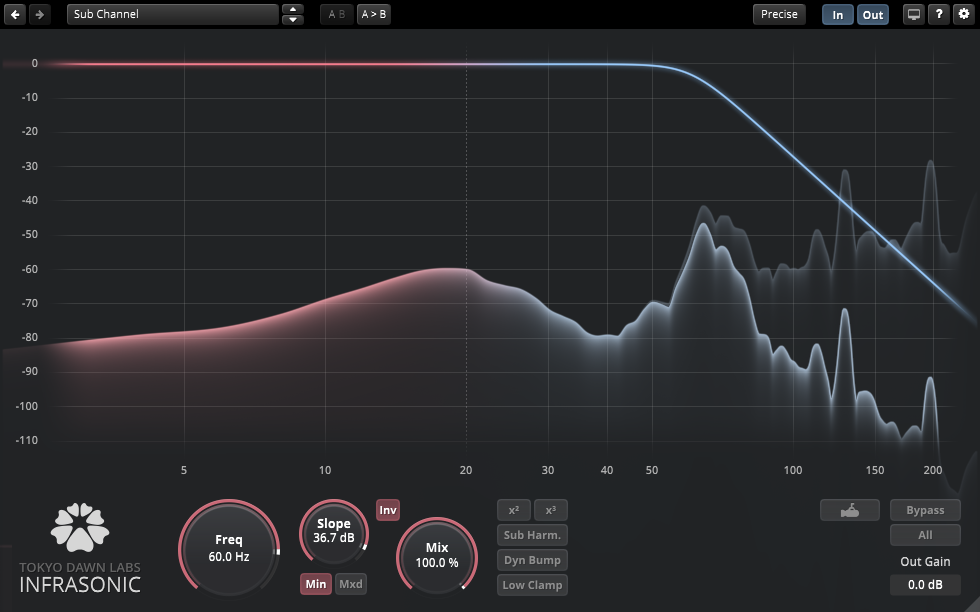
Task: Click the Out Gain label
Action: pyautogui.click(x=925, y=561)
